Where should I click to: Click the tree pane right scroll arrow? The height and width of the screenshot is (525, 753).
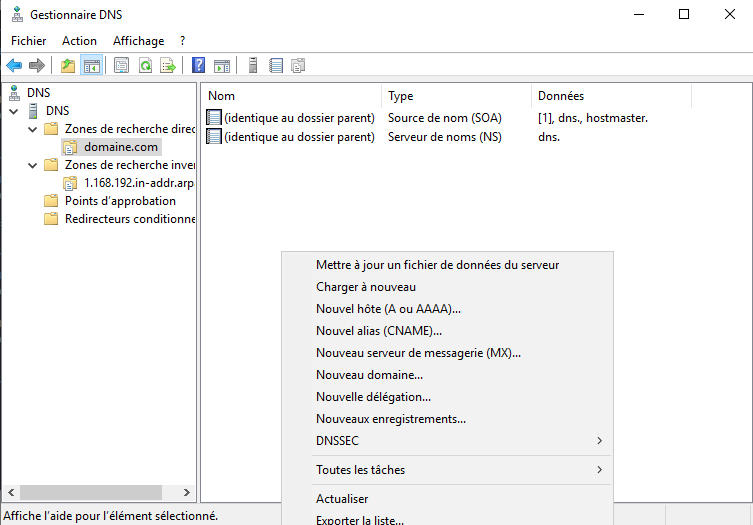point(187,492)
